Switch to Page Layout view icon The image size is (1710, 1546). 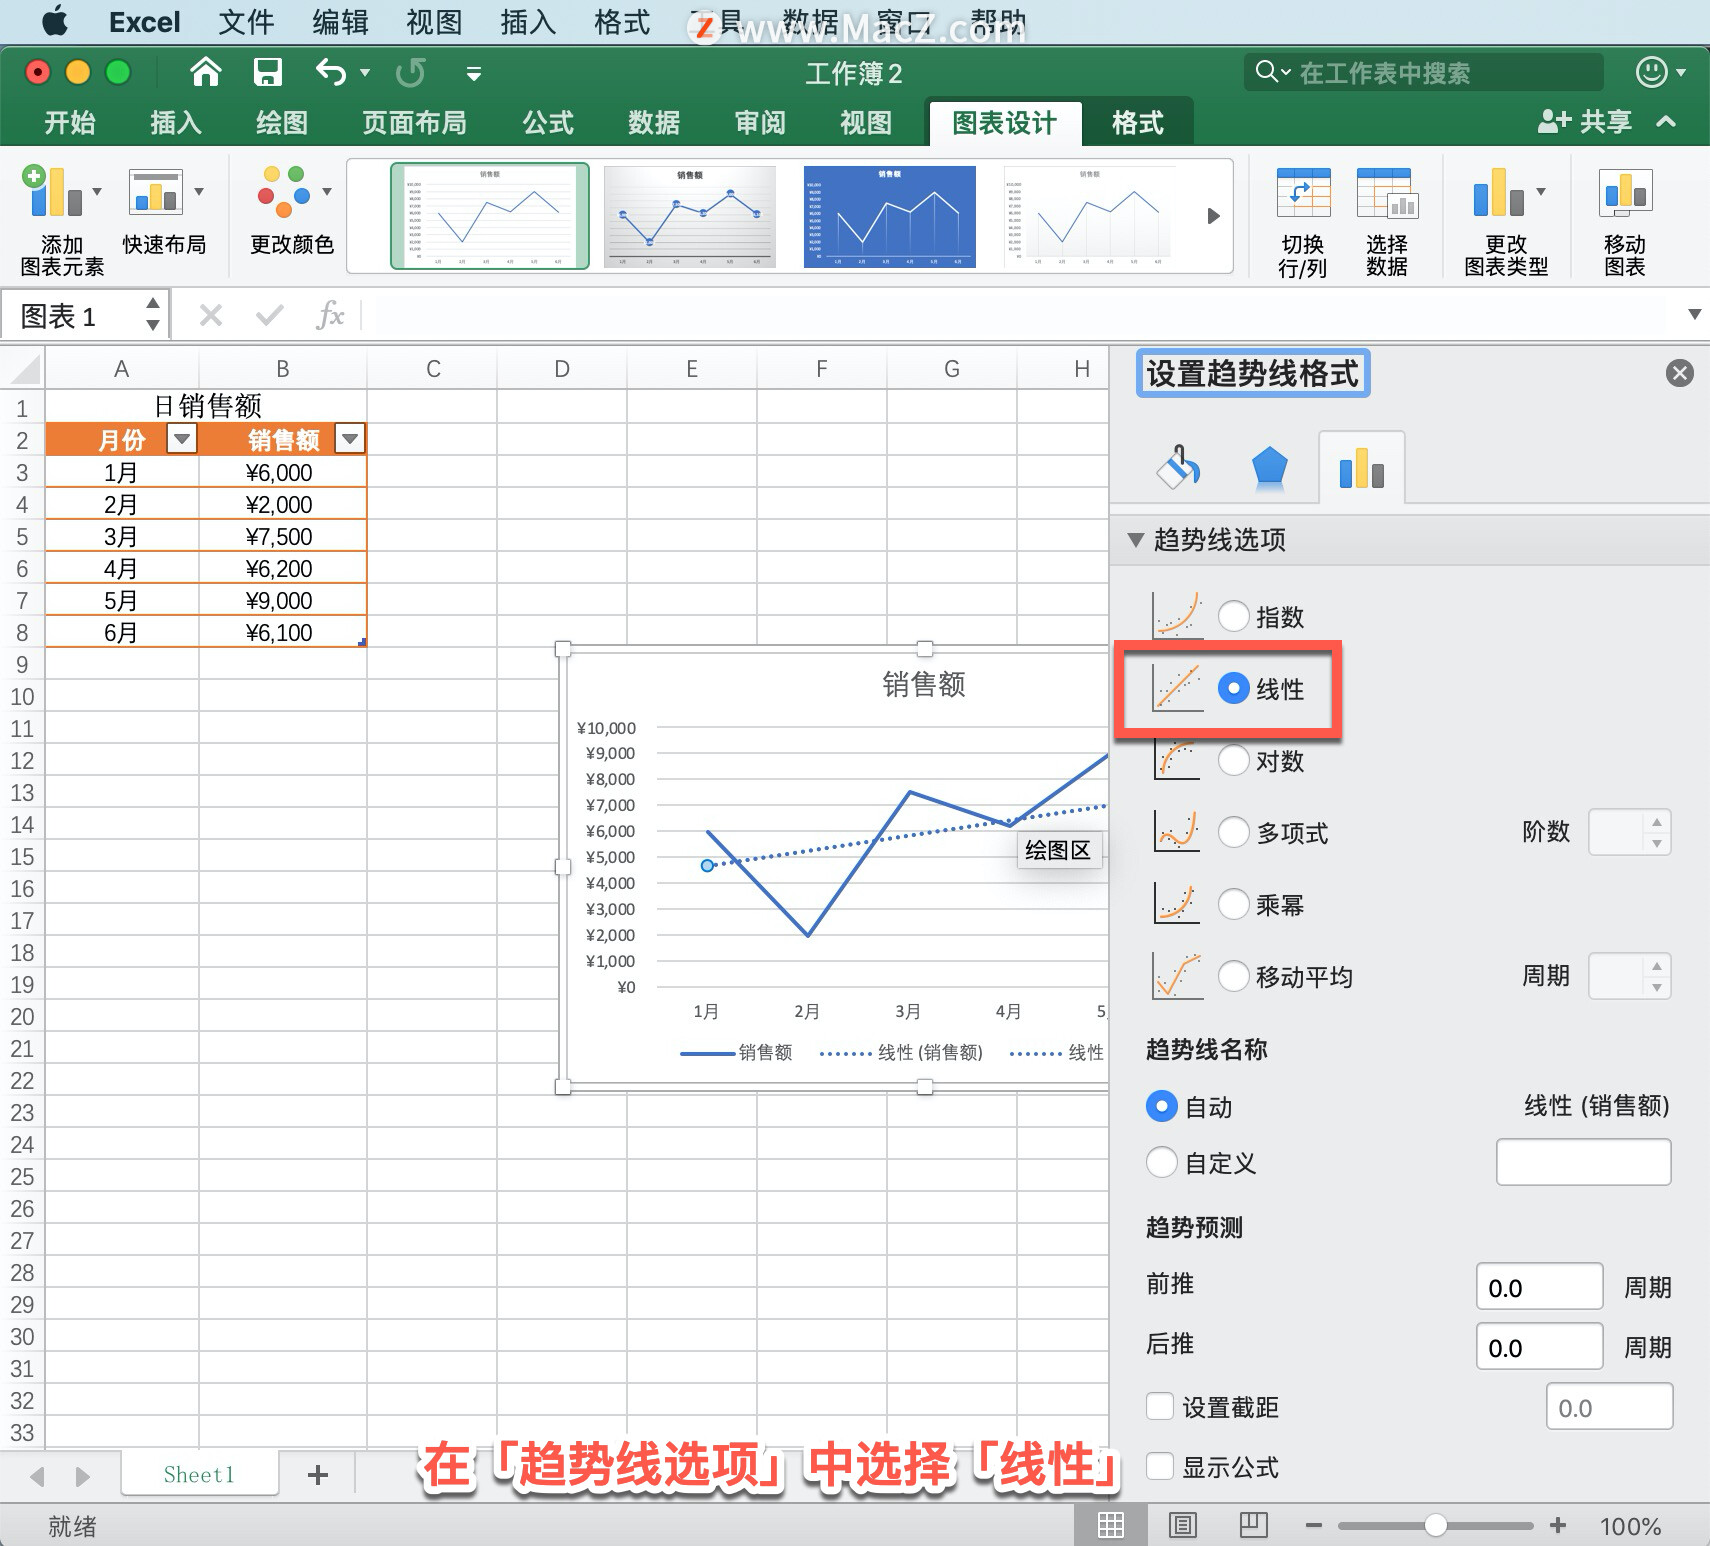(x=1182, y=1525)
